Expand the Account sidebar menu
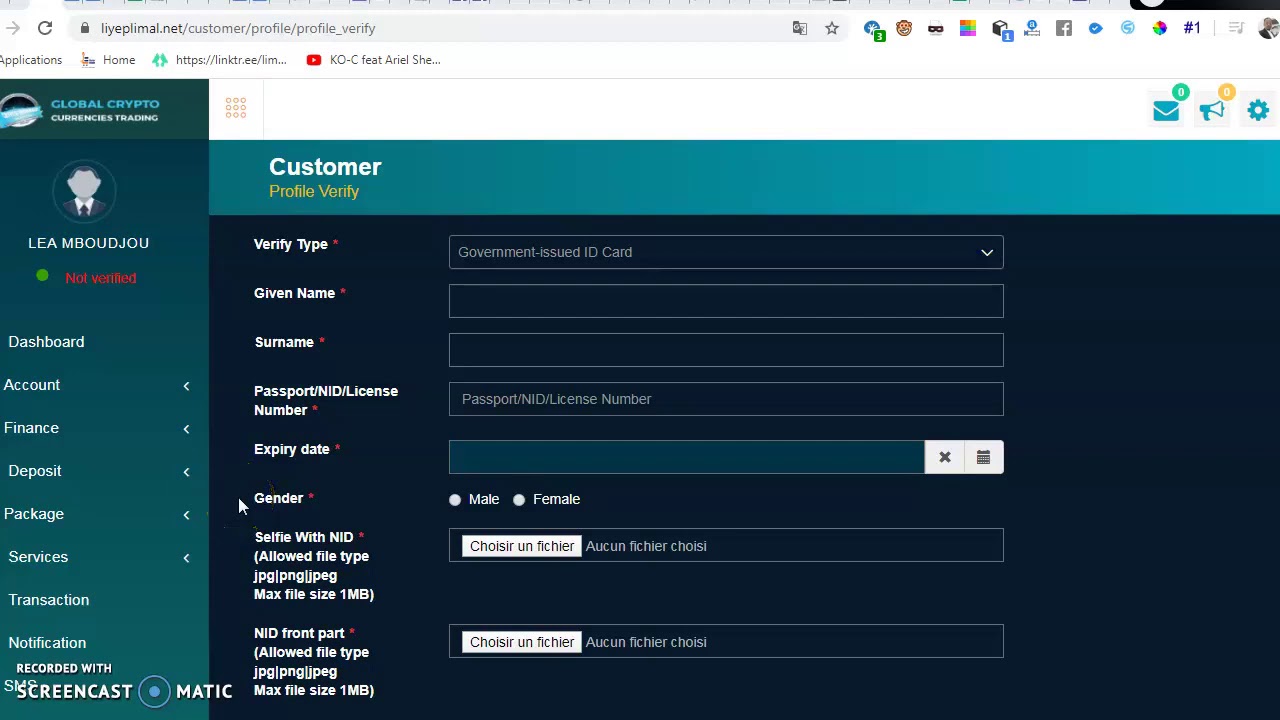This screenshot has height=720, width=1280. point(32,385)
